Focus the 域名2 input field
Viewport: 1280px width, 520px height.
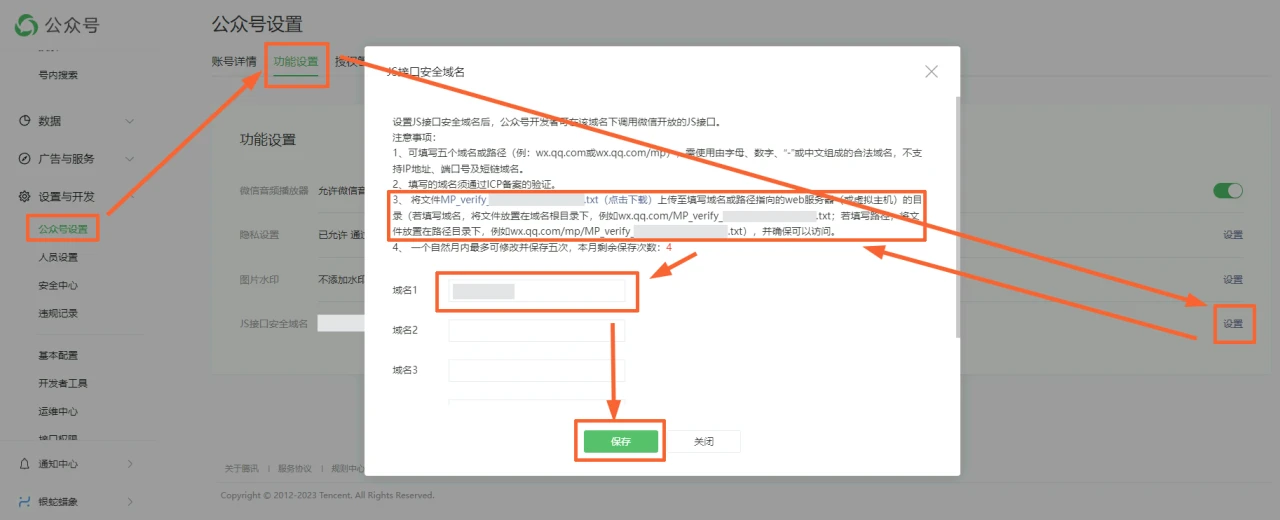pyautogui.click(x=536, y=331)
